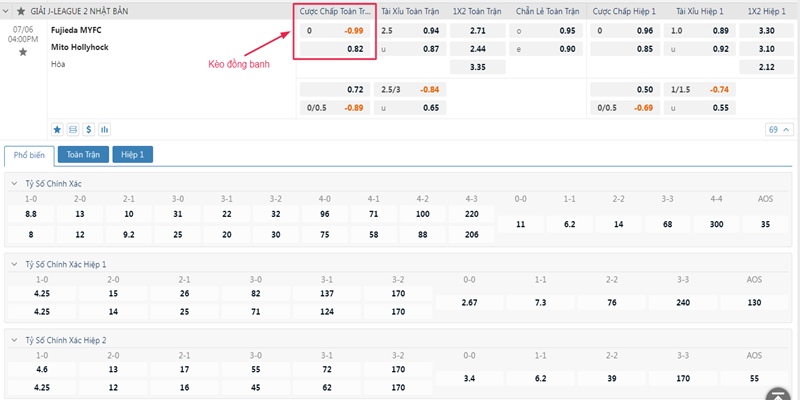This screenshot has height=400, width=800.
Task: Bet on the 0-0 correct score at 11
Action: pyautogui.click(x=520, y=224)
